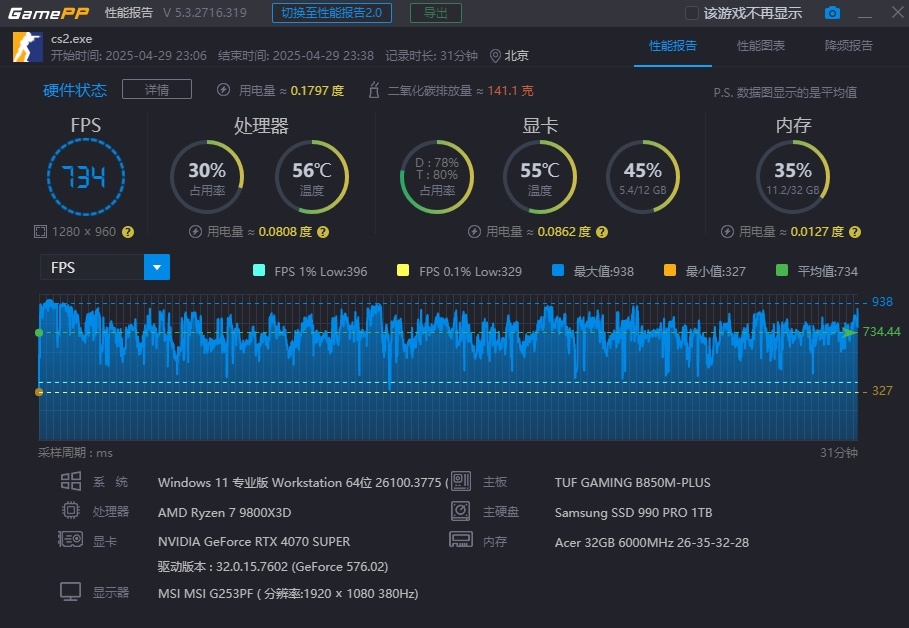Screen dimensions: 909x628
Task: Click the orange 最小值 legend swatch
Action: 670,270
